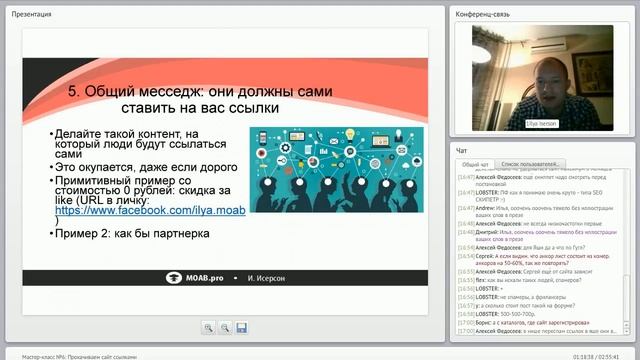Screen dimensions: 640x360
Task: Open the Список пользователей tab
Action: tap(530, 164)
